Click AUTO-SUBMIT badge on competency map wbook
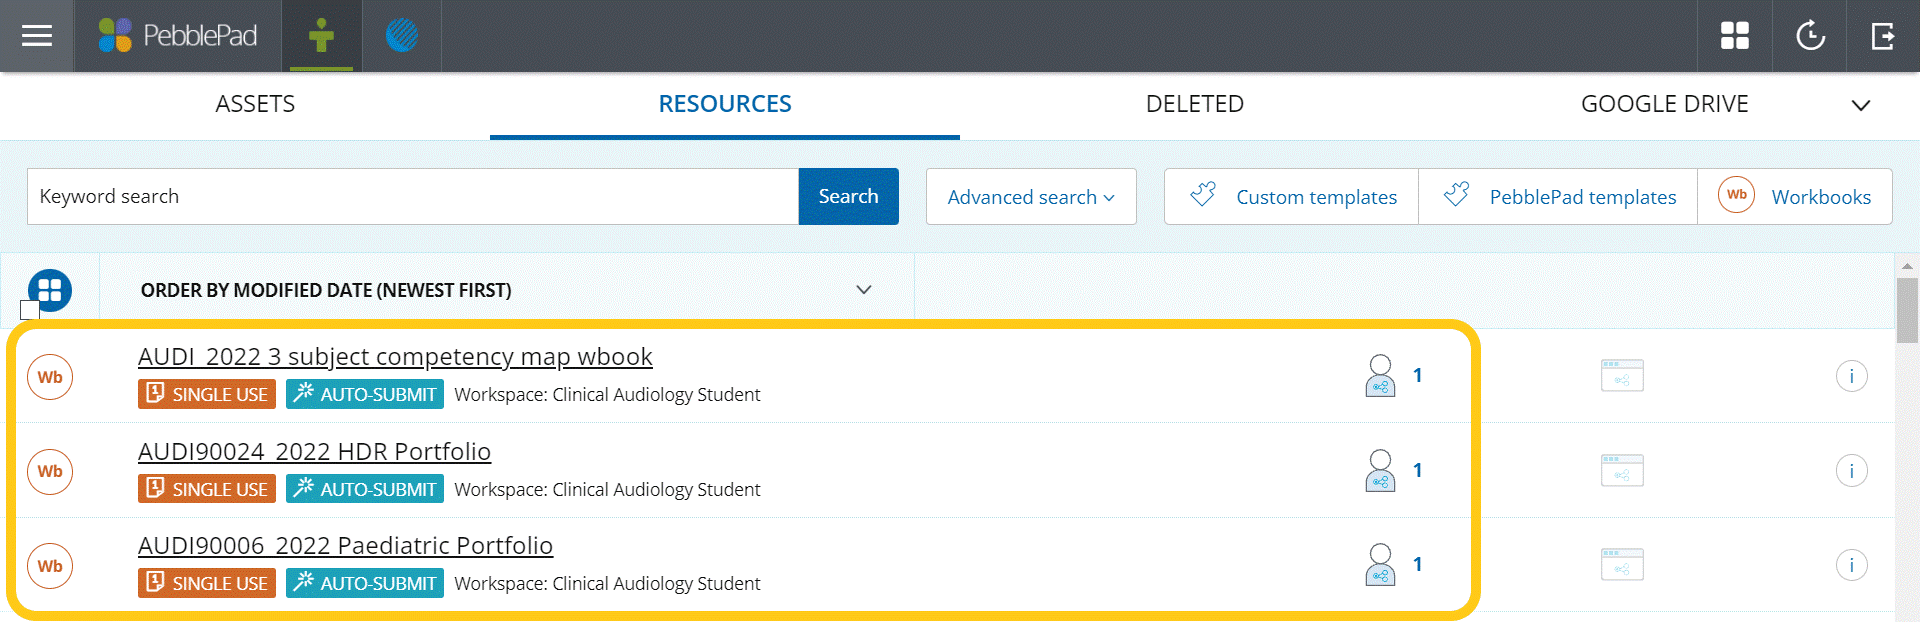Screen dimensions: 1920x622 365,394
